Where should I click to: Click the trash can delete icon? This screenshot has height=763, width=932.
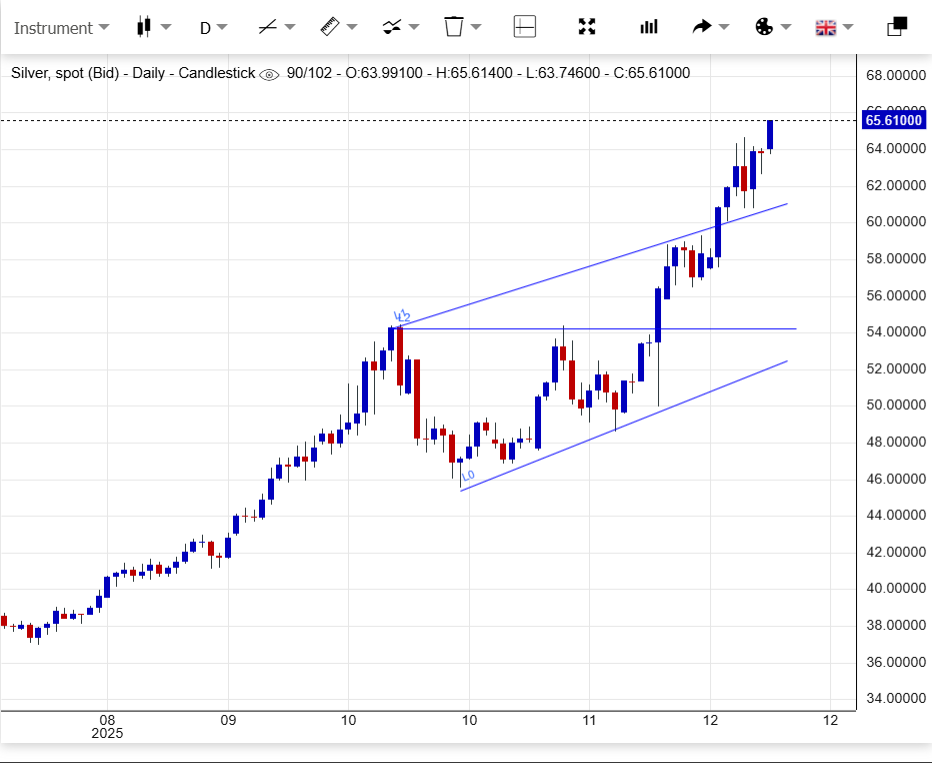pyautogui.click(x=454, y=27)
